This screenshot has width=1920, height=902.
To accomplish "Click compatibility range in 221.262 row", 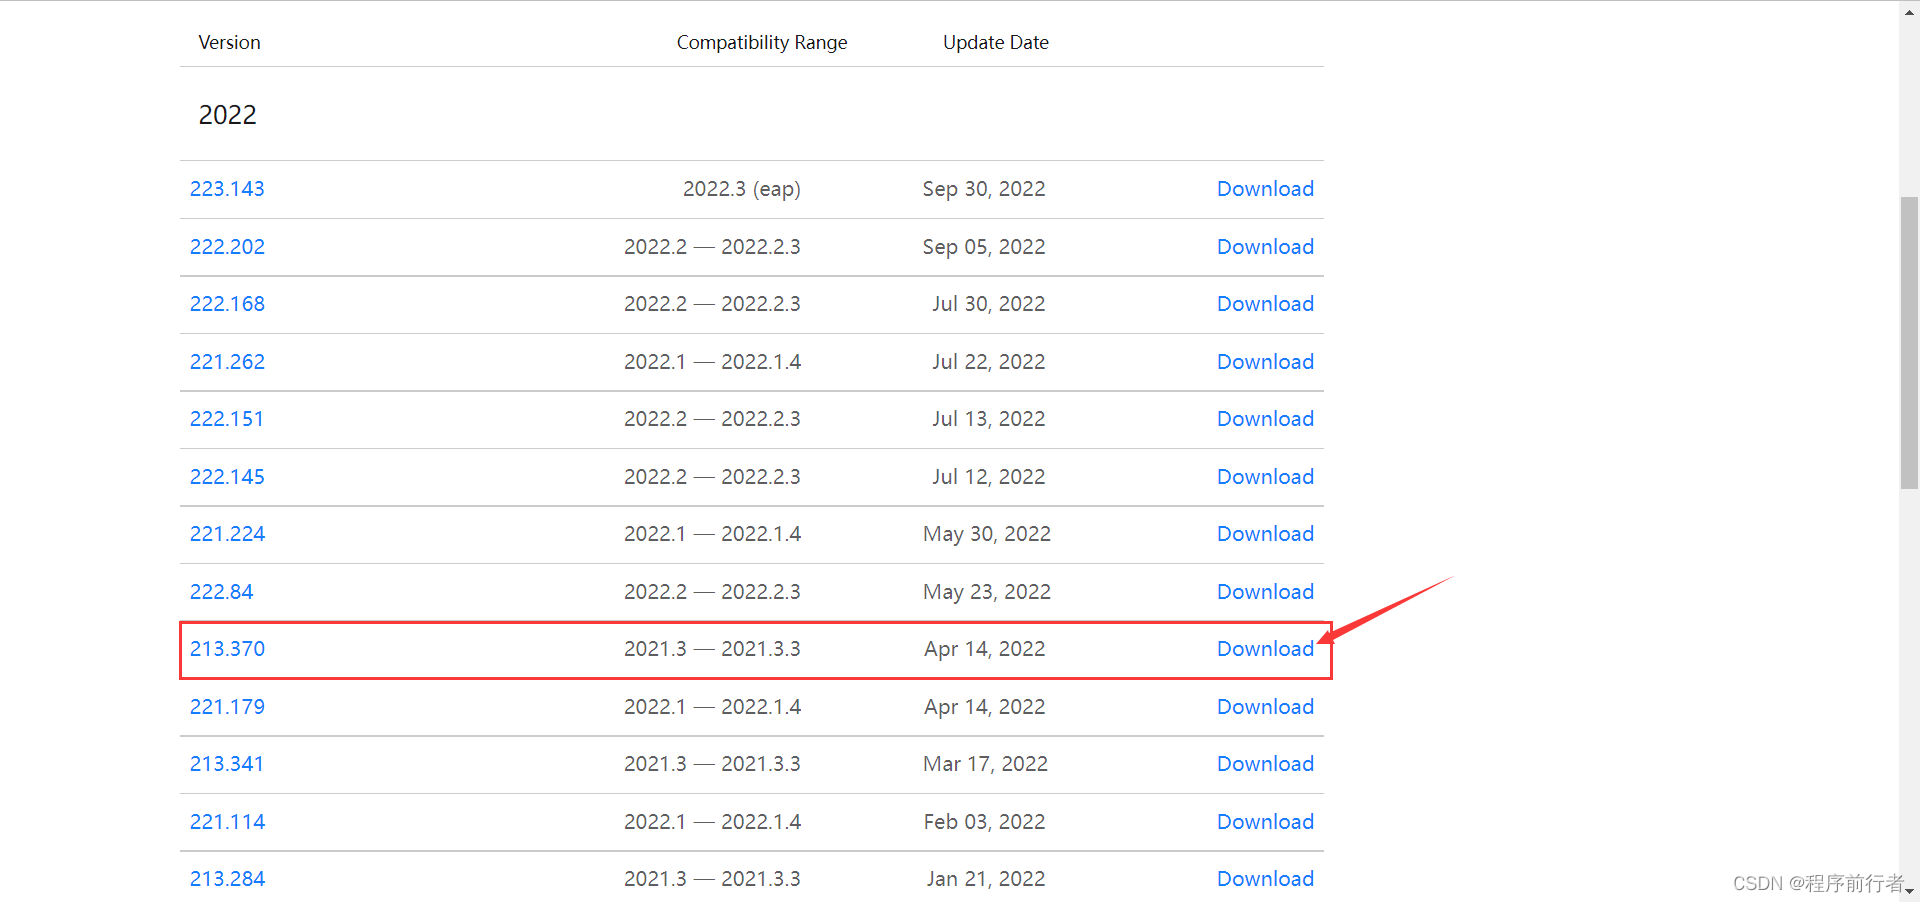I will point(712,362).
